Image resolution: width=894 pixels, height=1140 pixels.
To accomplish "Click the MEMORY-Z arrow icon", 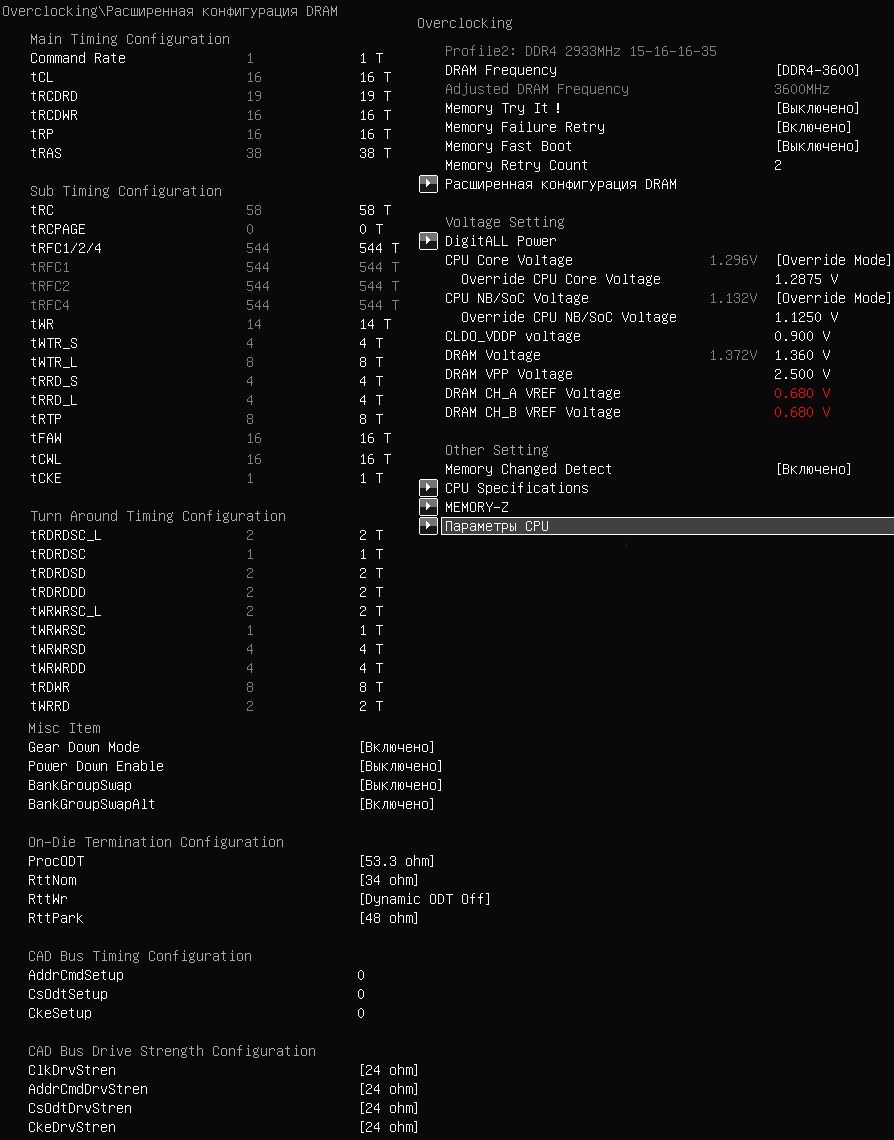I will (428, 507).
